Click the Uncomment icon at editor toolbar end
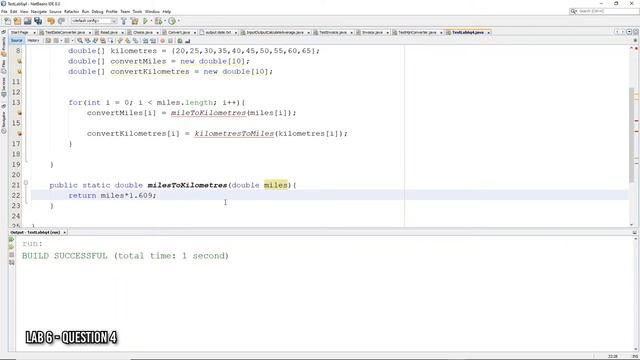Image resolution: width=640 pixels, height=360 pixels. point(188,41)
